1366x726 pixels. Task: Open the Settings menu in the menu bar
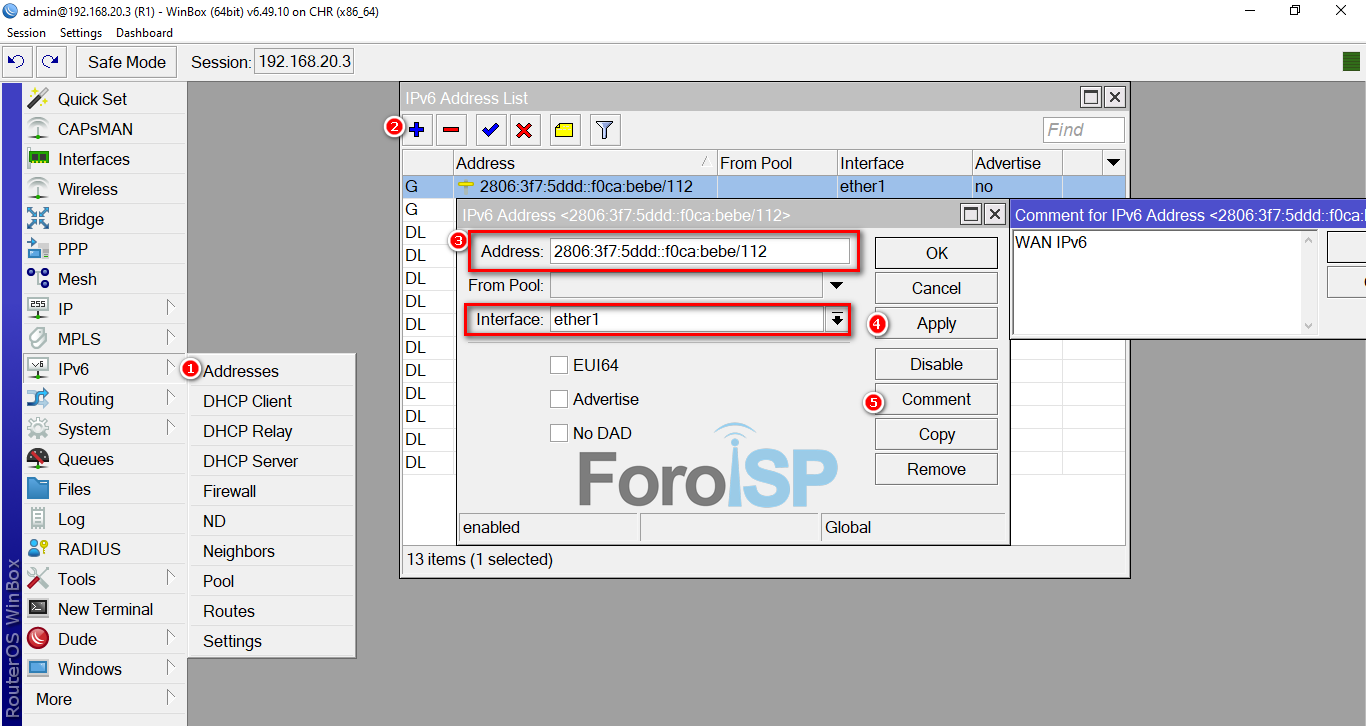(81, 33)
